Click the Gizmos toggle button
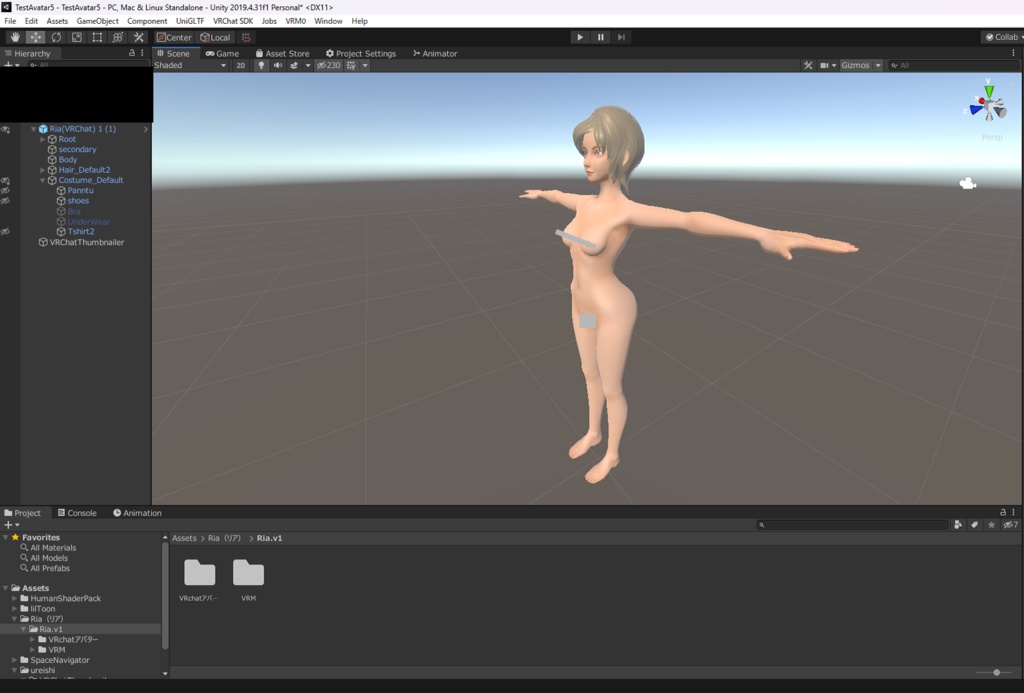This screenshot has height=693, width=1024. click(x=856, y=65)
